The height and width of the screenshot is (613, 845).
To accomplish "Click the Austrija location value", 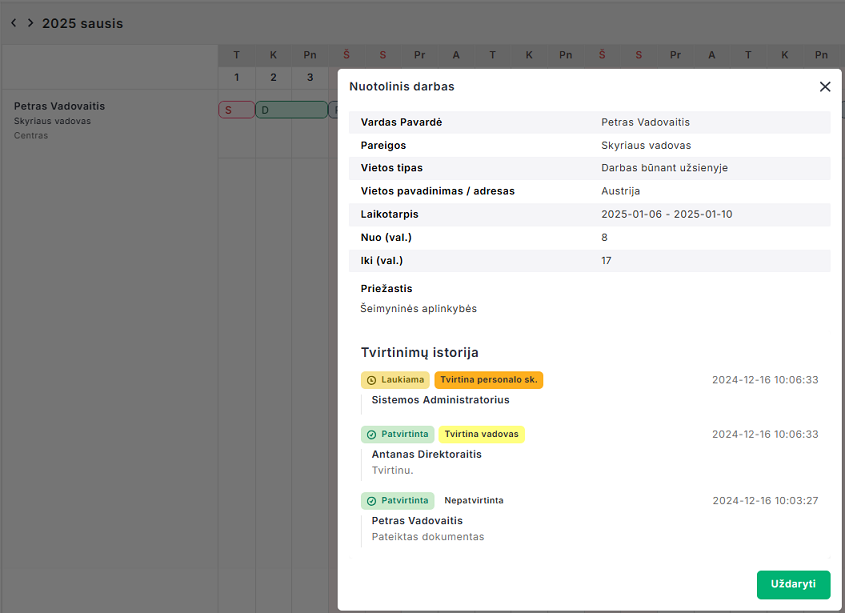I will (620, 191).
